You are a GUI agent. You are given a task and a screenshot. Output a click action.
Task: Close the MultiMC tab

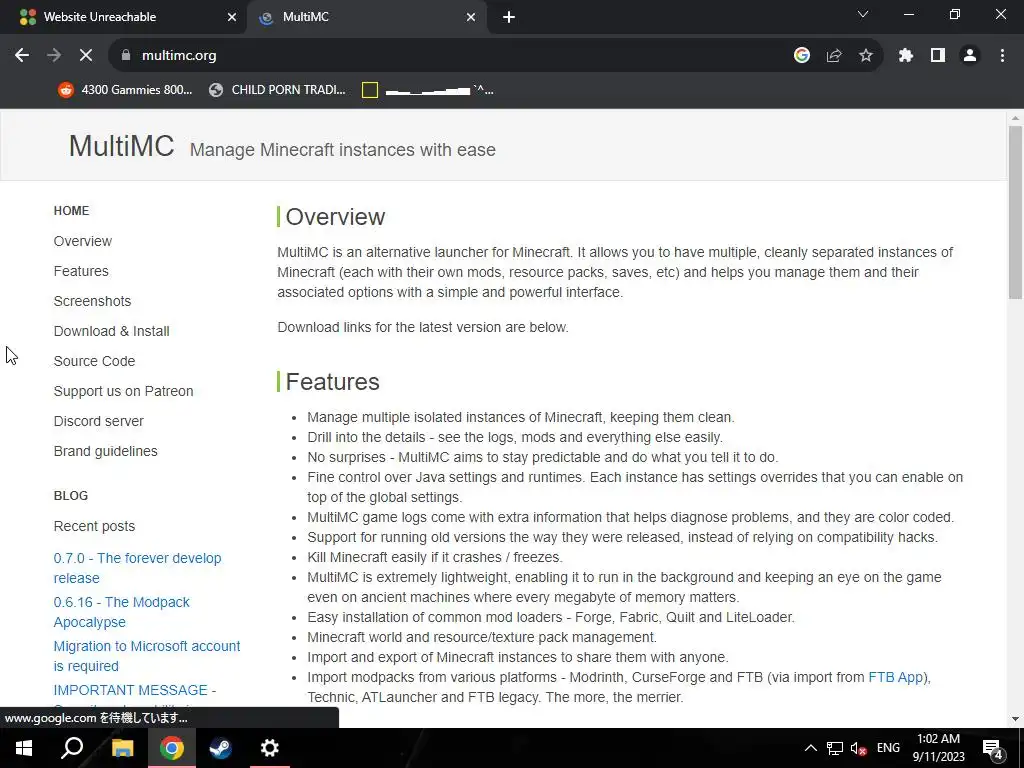pyautogui.click(x=470, y=17)
